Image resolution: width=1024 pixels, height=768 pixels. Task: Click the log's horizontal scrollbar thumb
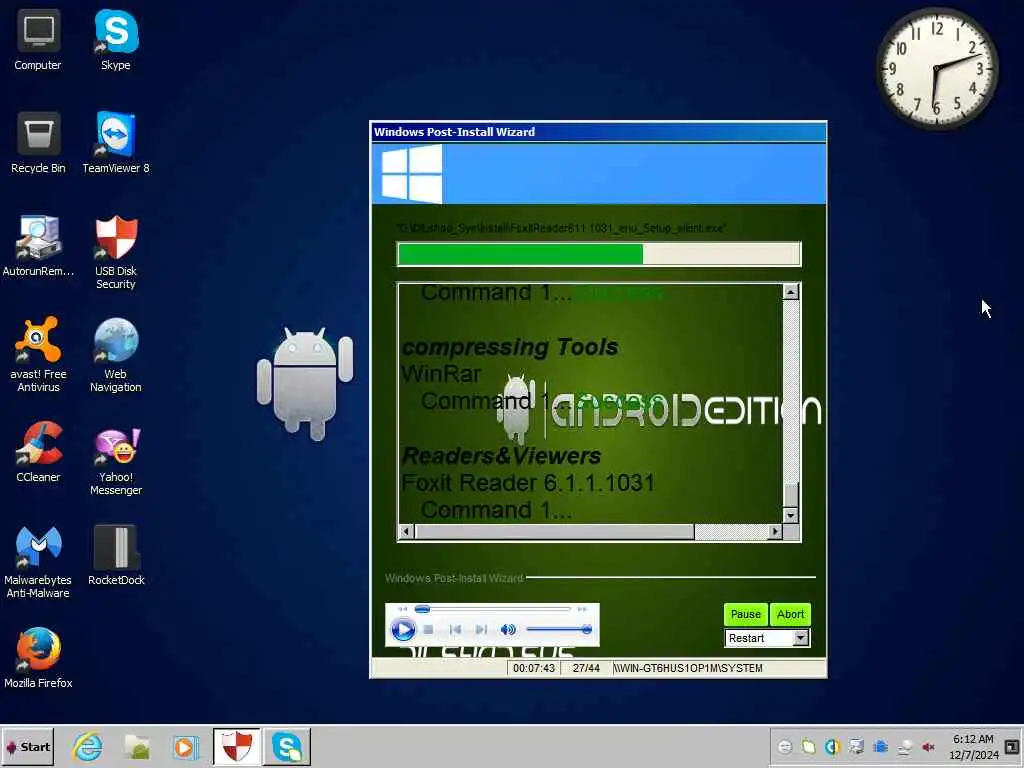point(554,532)
